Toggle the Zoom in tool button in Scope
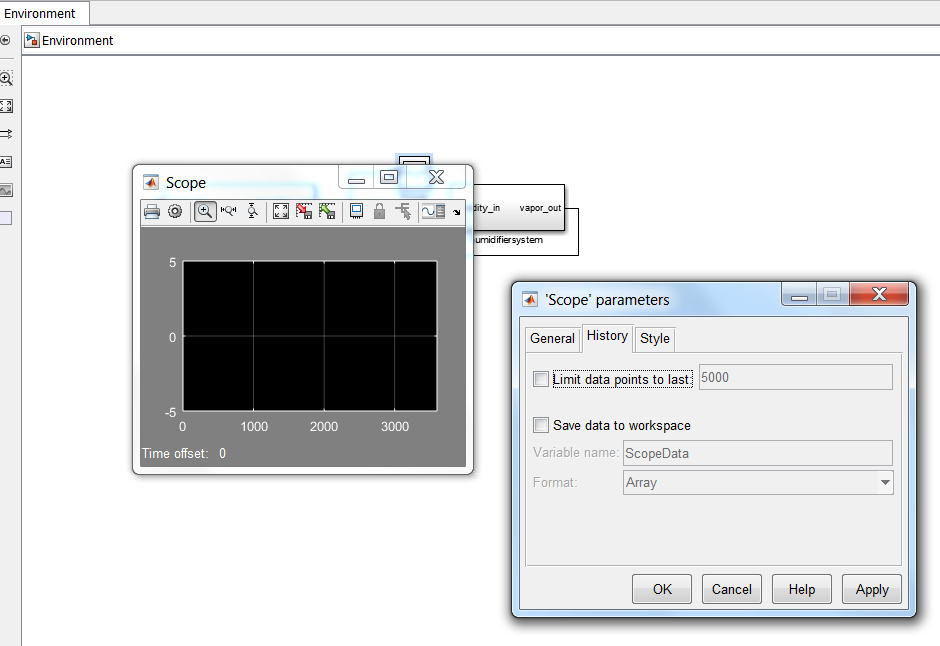 pyautogui.click(x=204, y=211)
